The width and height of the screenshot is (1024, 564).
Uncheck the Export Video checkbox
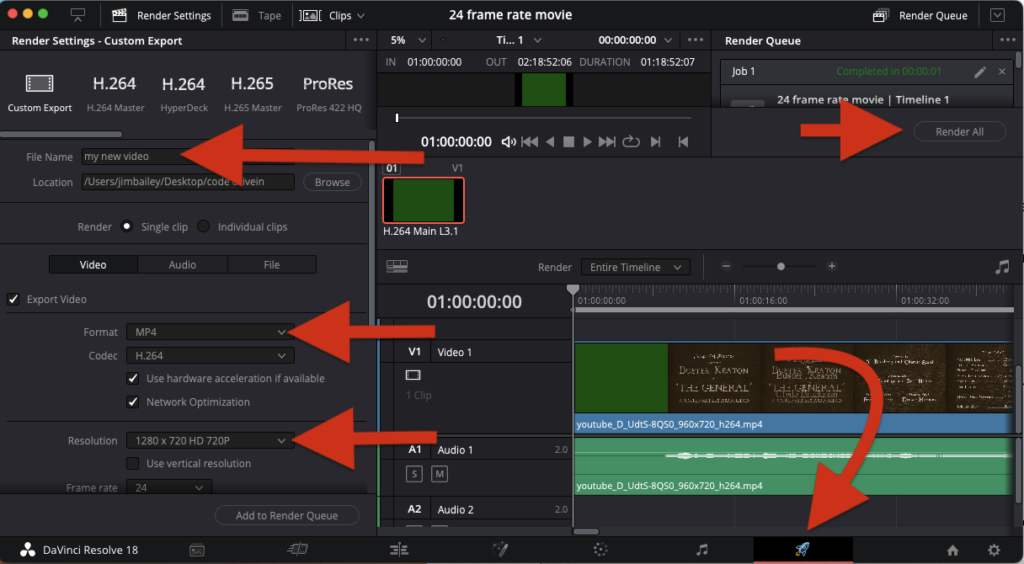point(14,299)
